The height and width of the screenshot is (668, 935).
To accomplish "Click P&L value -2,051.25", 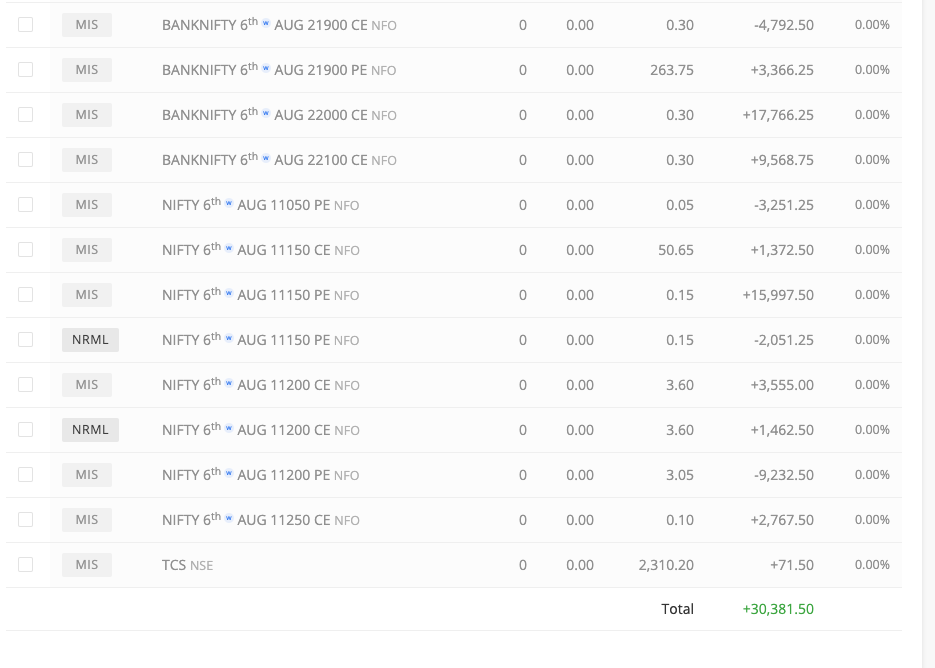I will coord(784,340).
